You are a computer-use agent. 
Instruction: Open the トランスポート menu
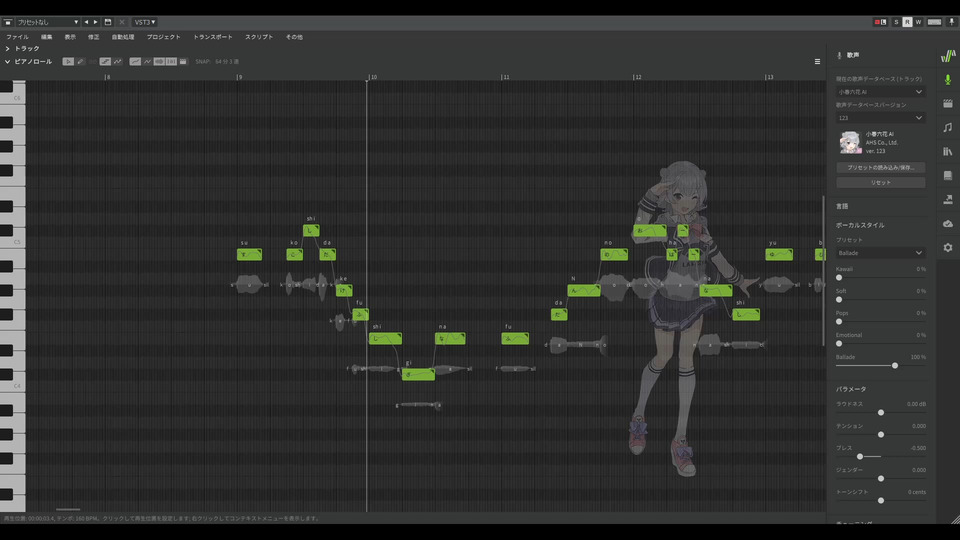click(x=213, y=37)
